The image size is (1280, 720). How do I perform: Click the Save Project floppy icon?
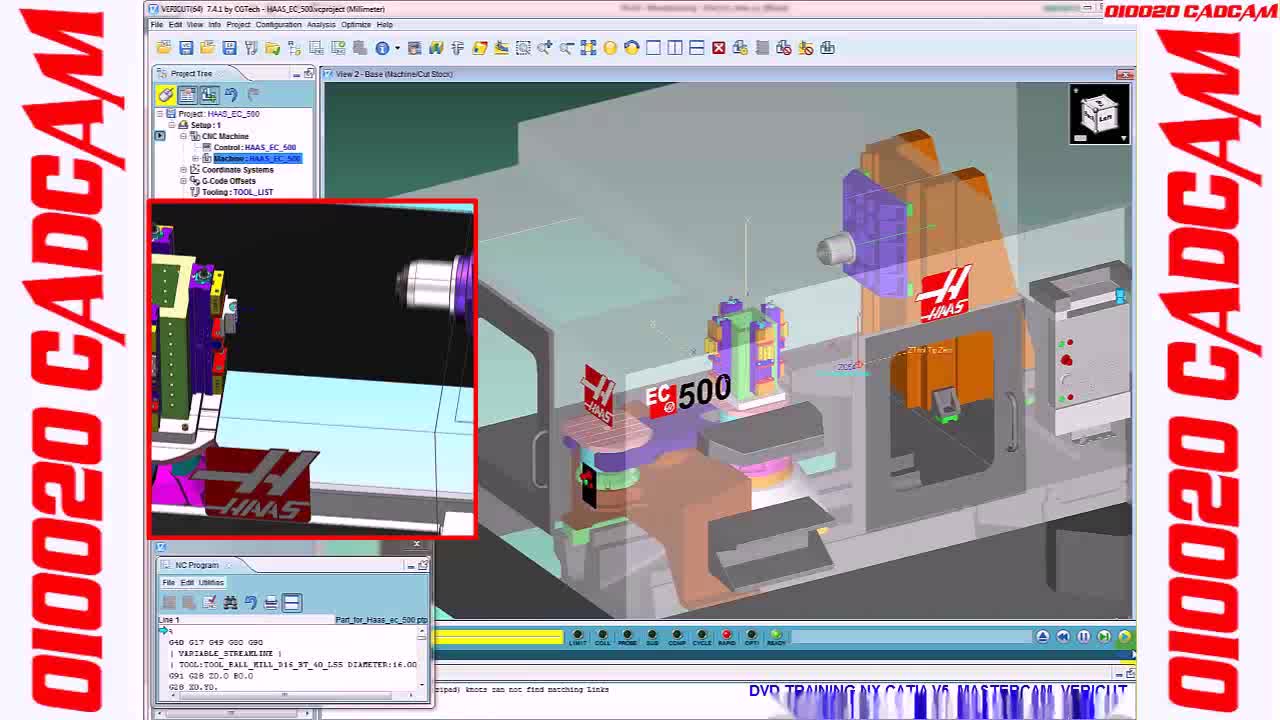[x=186, y=48]
